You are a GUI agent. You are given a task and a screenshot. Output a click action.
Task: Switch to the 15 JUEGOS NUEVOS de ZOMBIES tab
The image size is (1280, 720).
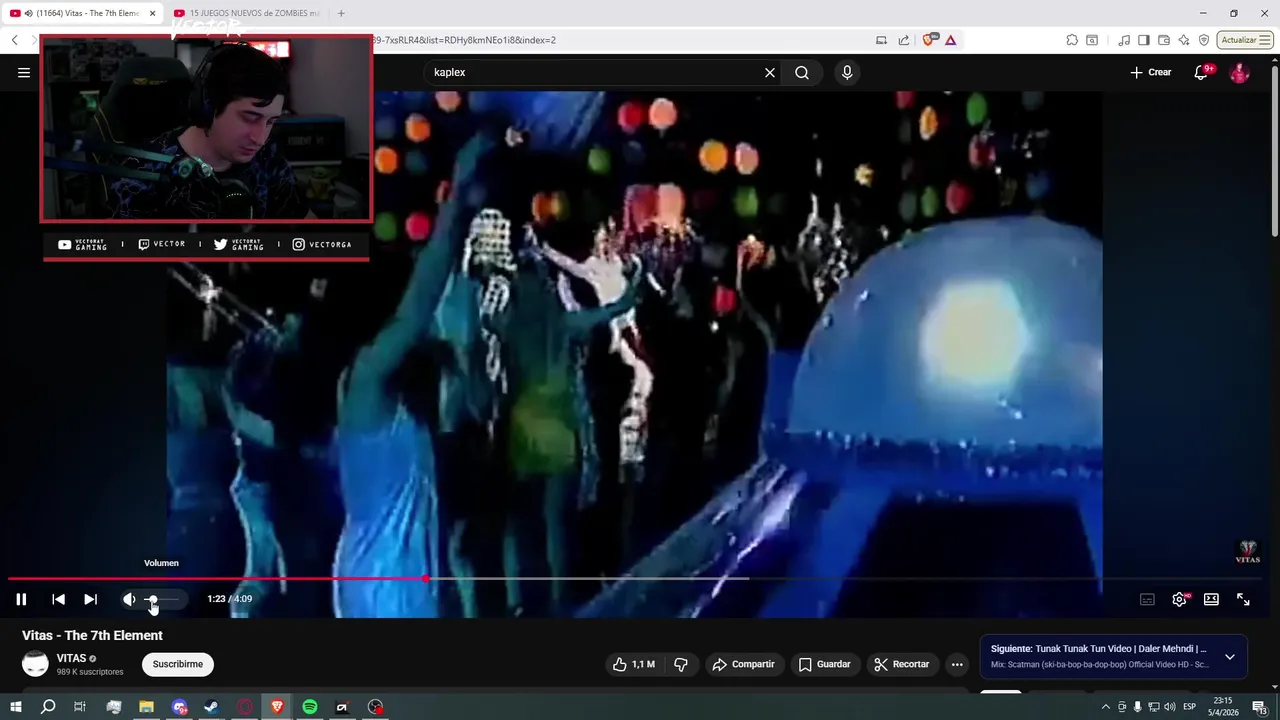pyautogui.click(x=248, y=13)
